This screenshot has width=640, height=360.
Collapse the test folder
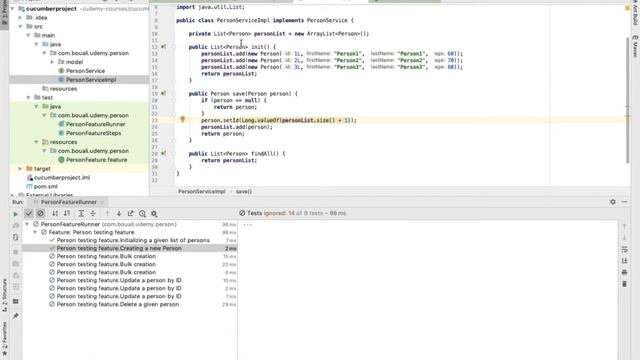click(x=29, y=98)
